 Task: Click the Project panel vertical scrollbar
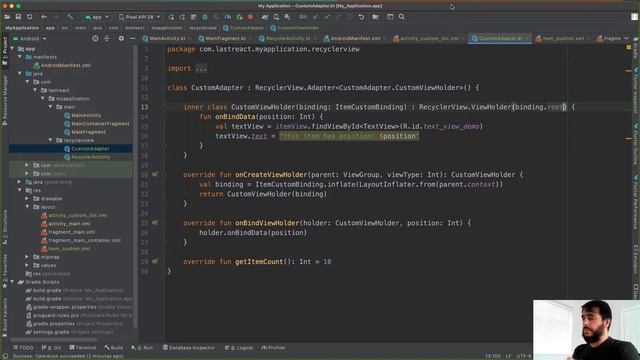click(x=135, y=186)
